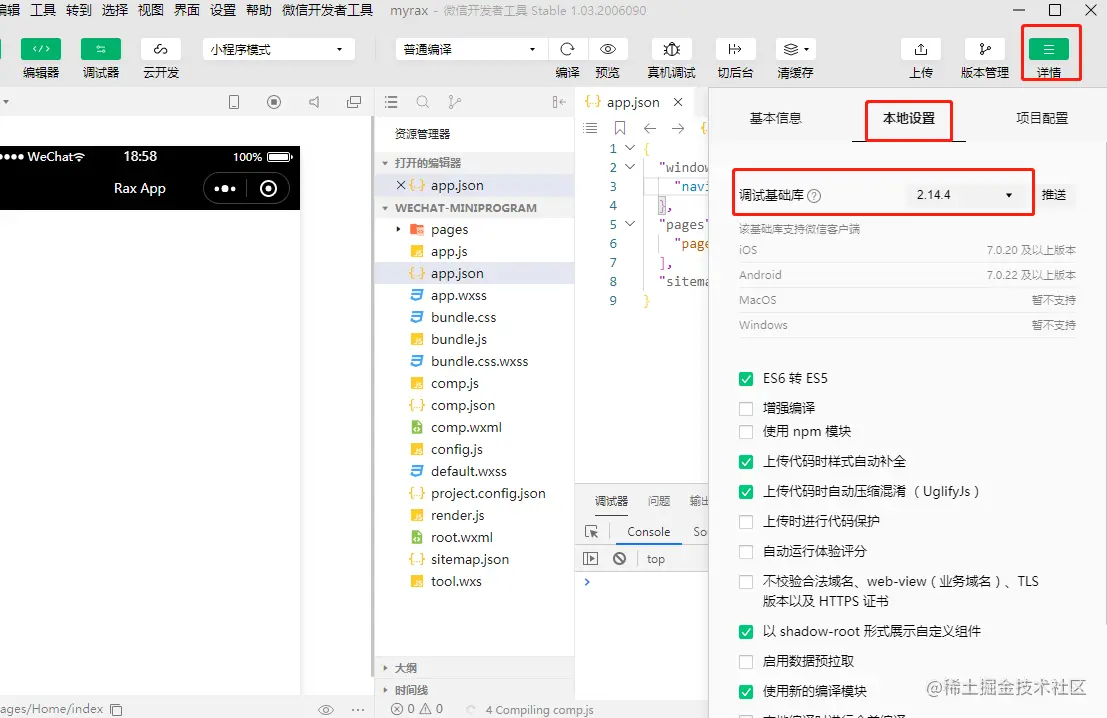Expand the 时间线 timeline section

click(385, 690)
